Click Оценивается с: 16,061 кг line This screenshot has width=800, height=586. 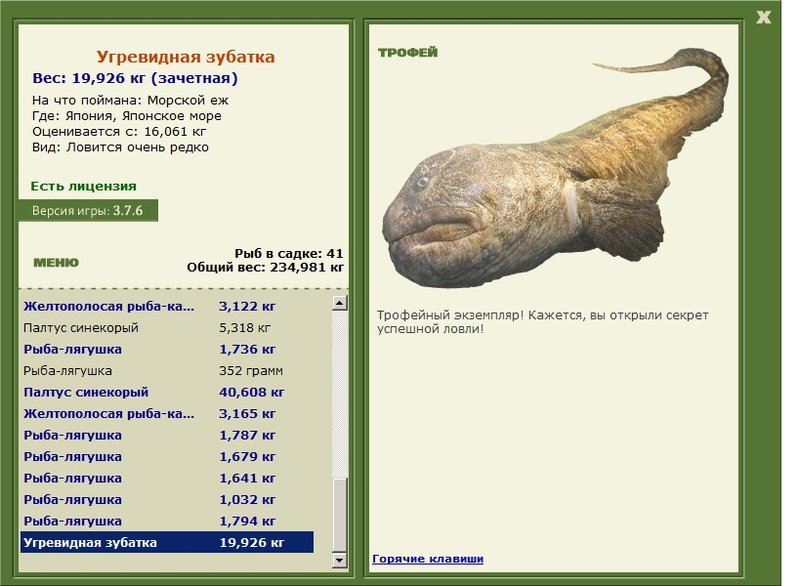tap(119, 132)
